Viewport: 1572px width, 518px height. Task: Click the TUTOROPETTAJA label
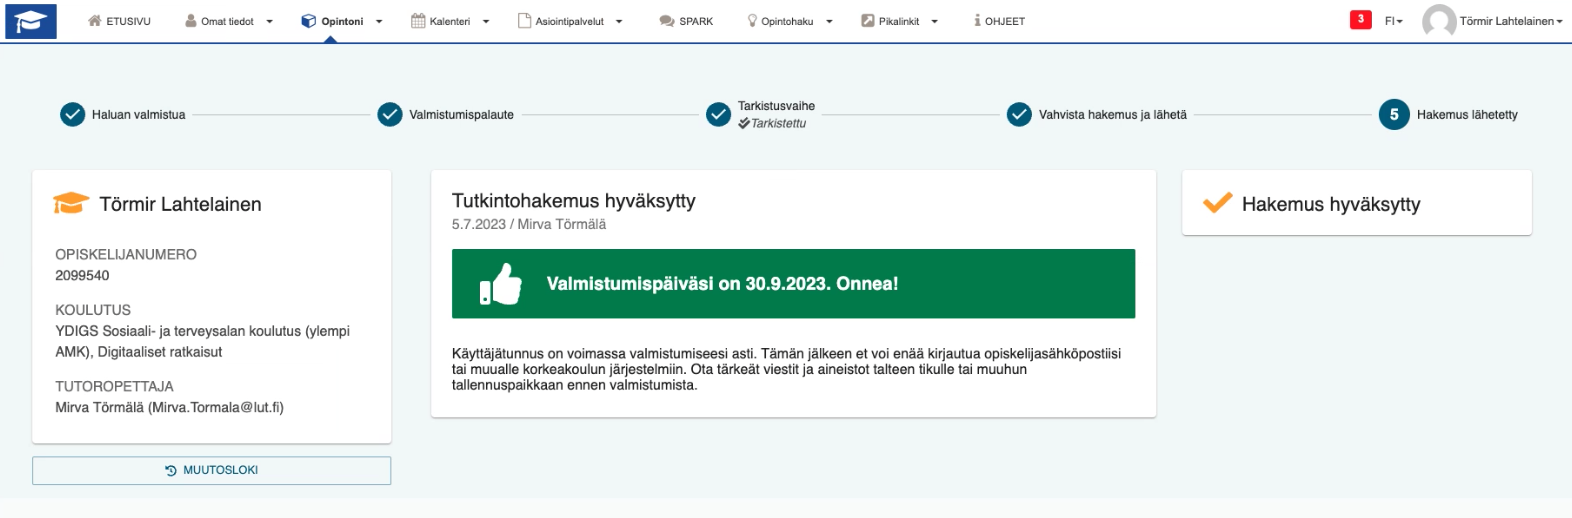tap(114, 386)
